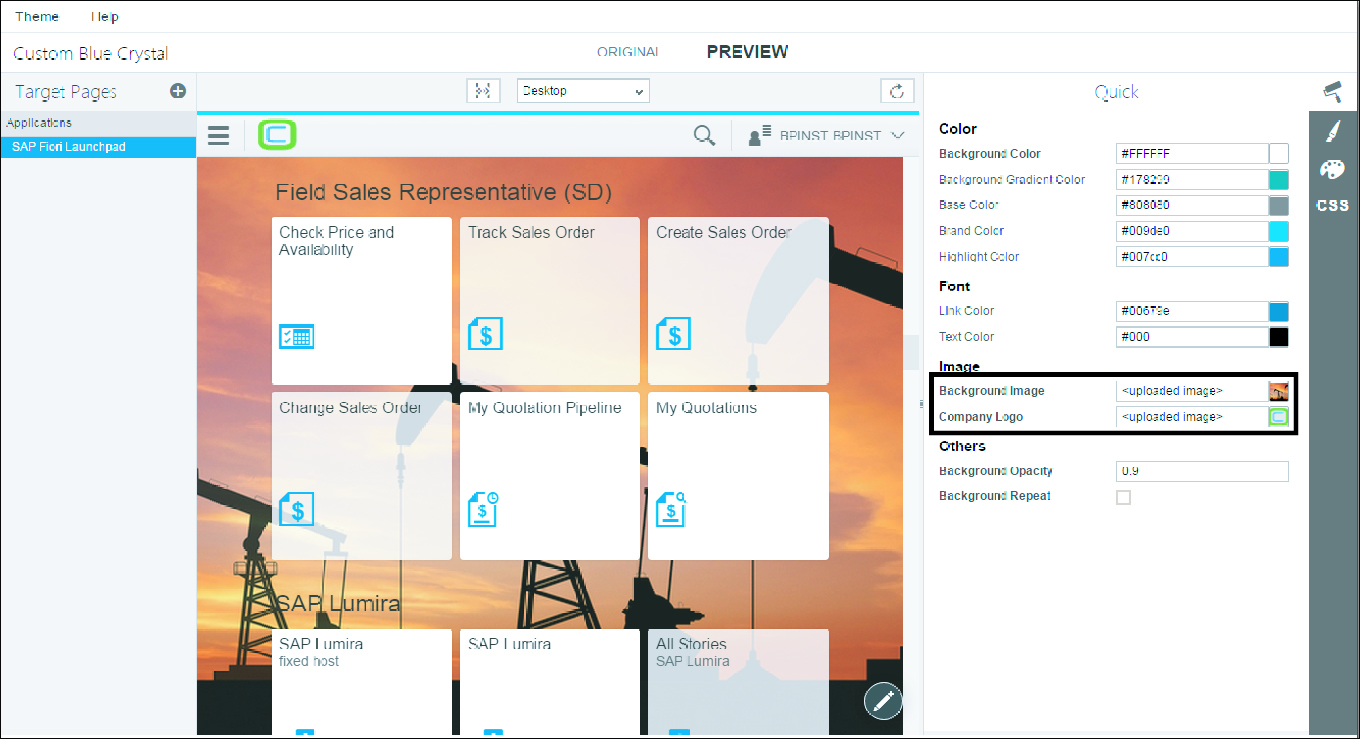Click the Company Logo uploaded image field
This screenshot has width=1360, height=739.
pos(1192,417)
